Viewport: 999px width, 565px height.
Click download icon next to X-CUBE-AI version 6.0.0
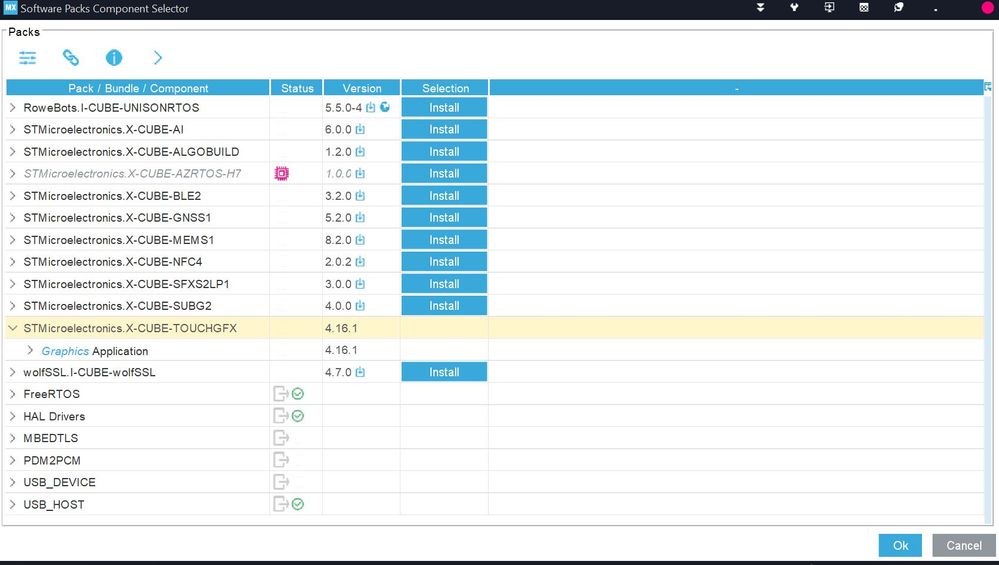[360, 129]
